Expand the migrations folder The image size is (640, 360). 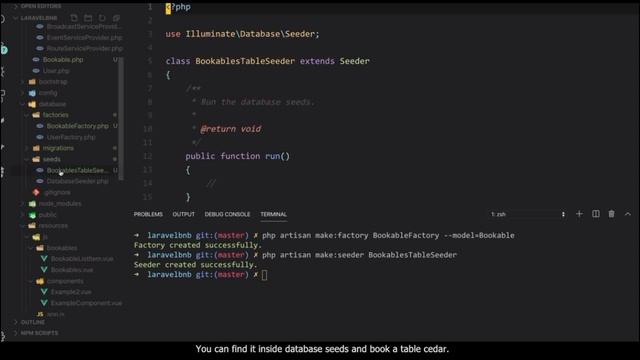tap(58, 148)
